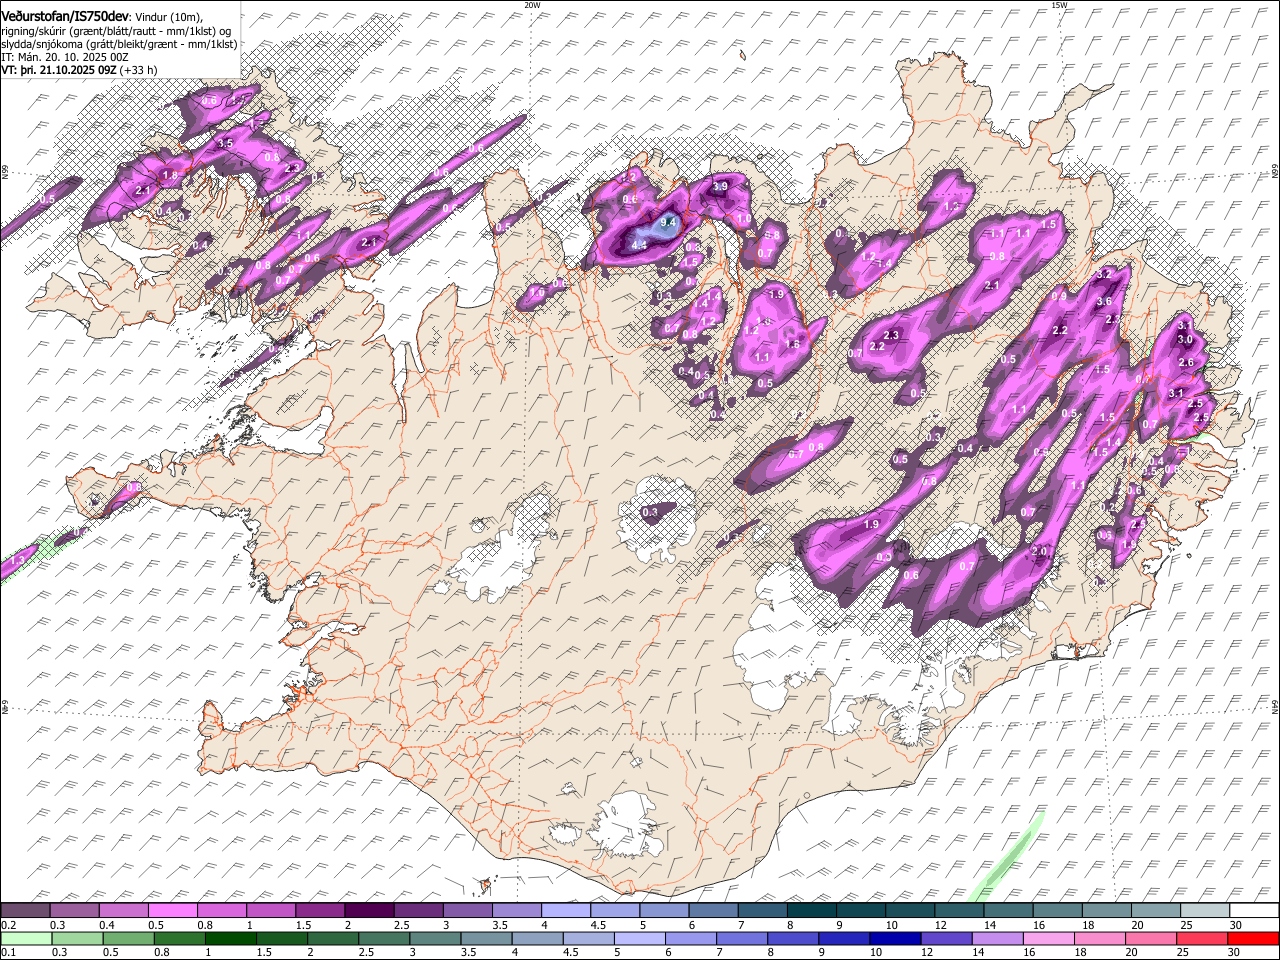Click the slydda/snjókoma legend description line

click(119, 44)
